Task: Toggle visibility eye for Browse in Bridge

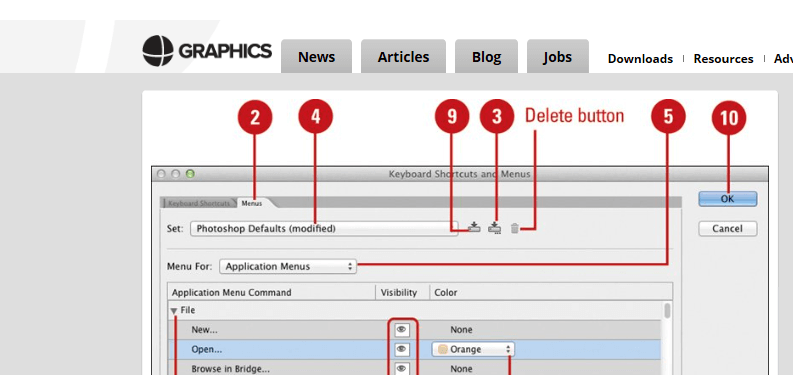Action: [x=402, y=369]
